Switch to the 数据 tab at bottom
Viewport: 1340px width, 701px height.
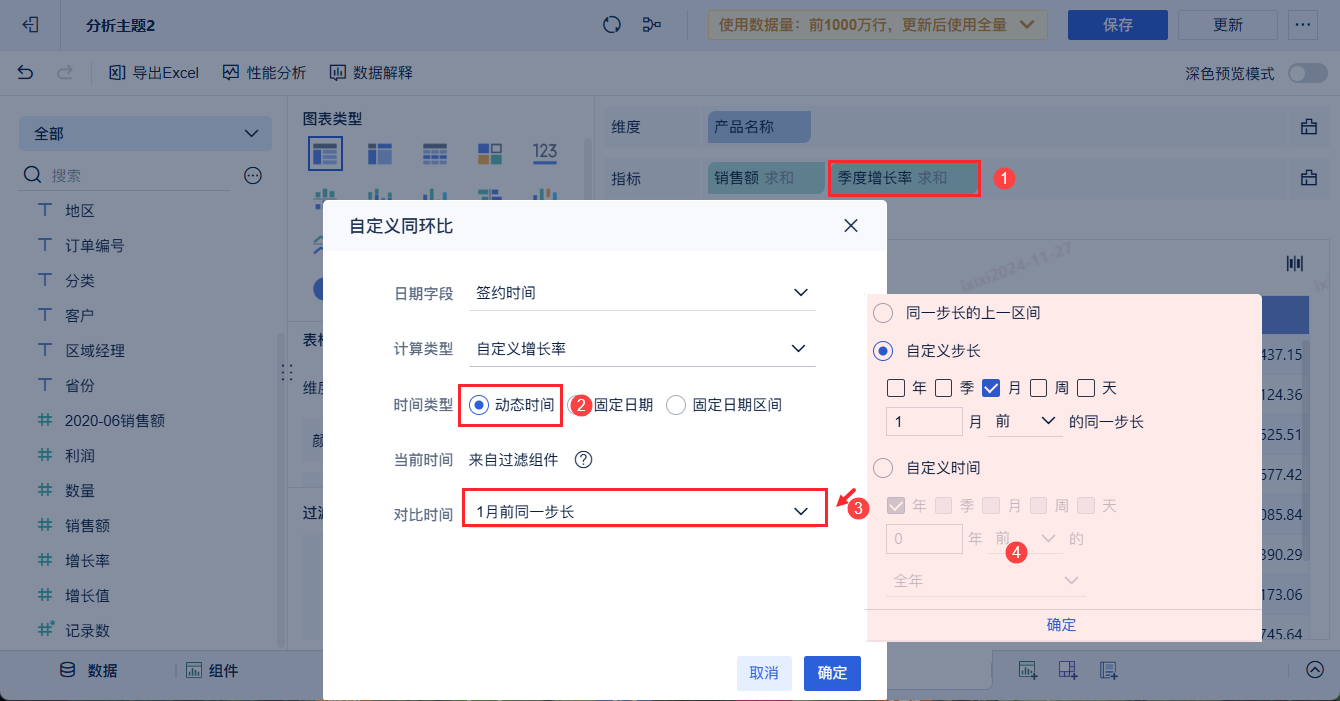89,670
